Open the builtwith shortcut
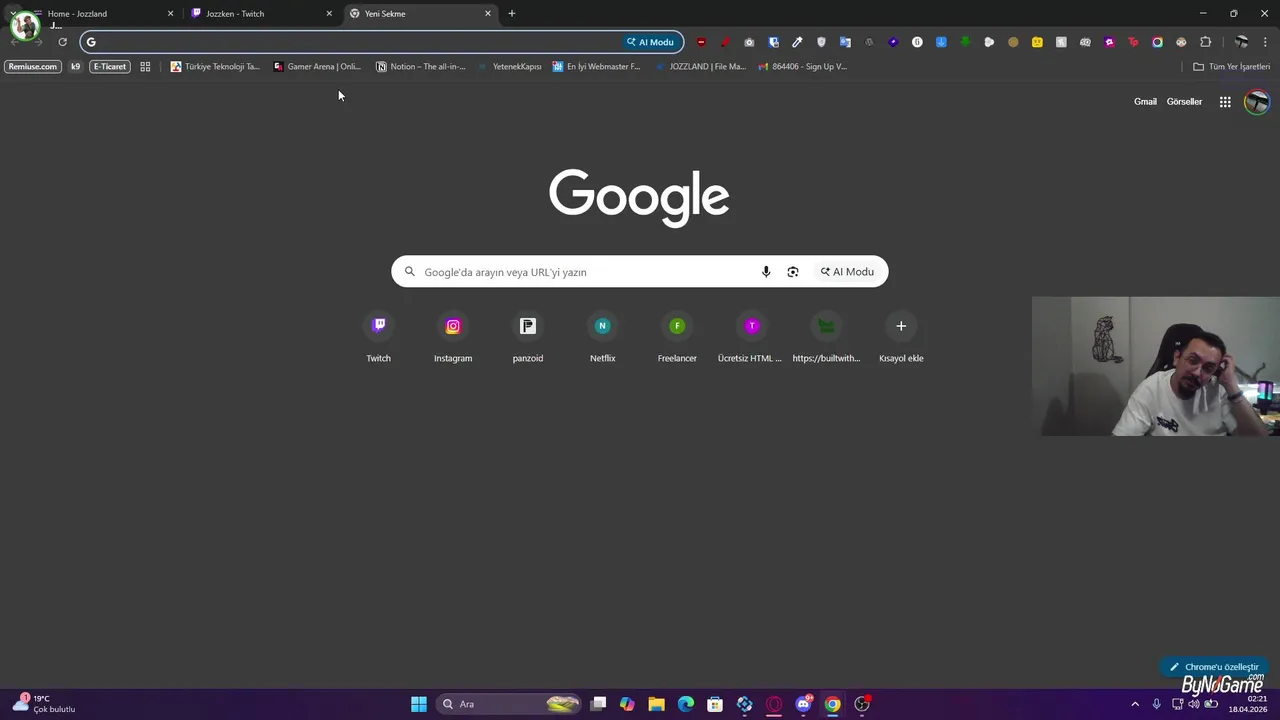1280x720 pixels. click(826, 338)
